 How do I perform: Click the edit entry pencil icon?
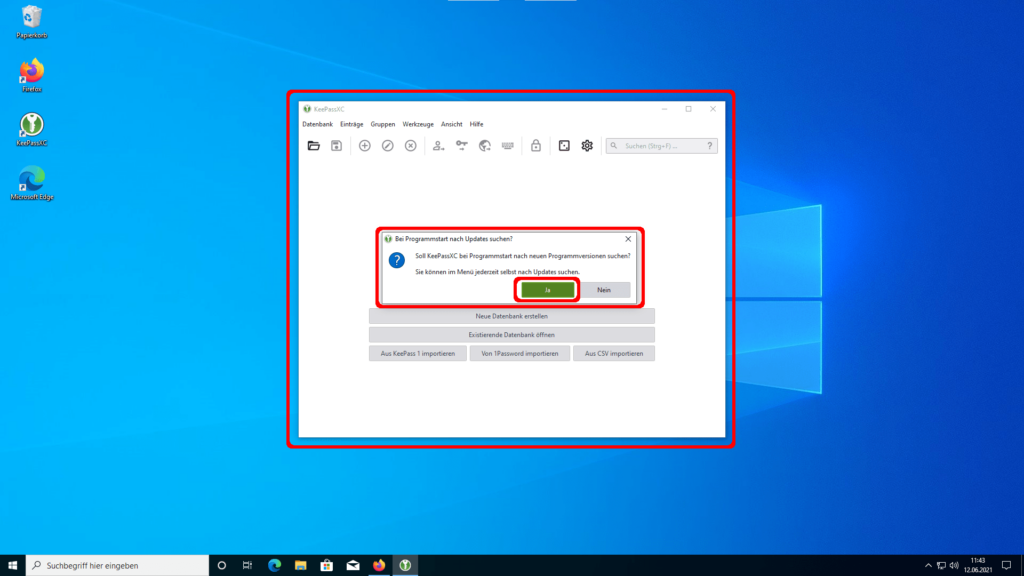point(388,146)
